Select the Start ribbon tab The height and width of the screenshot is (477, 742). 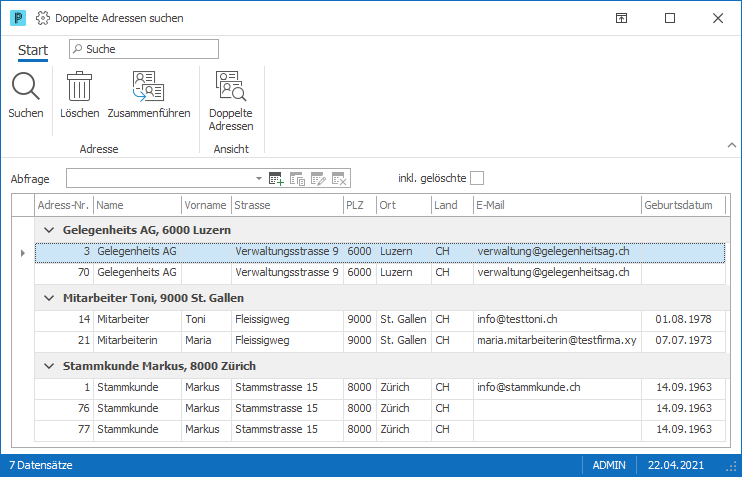(x=33, y=50)
